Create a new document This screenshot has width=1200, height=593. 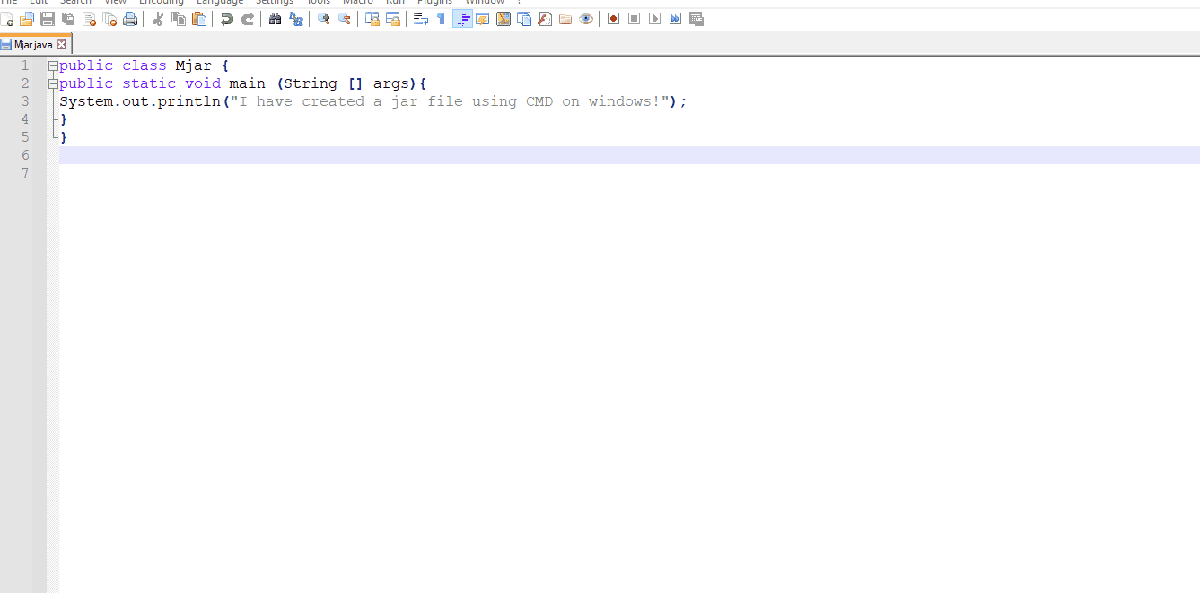coord(8,18)
